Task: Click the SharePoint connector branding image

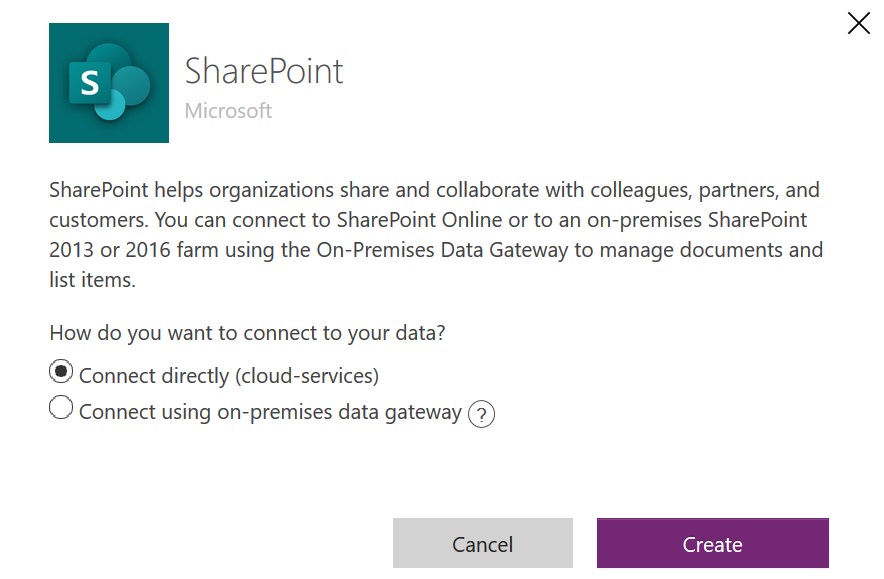Action: (109, 83)
